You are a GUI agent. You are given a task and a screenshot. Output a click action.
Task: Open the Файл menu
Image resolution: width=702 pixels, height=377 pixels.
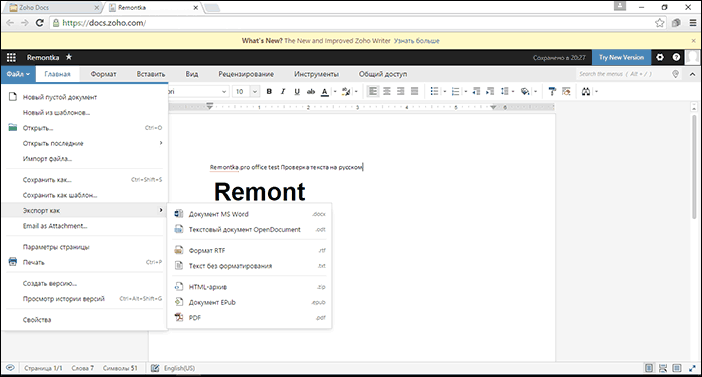18,74
